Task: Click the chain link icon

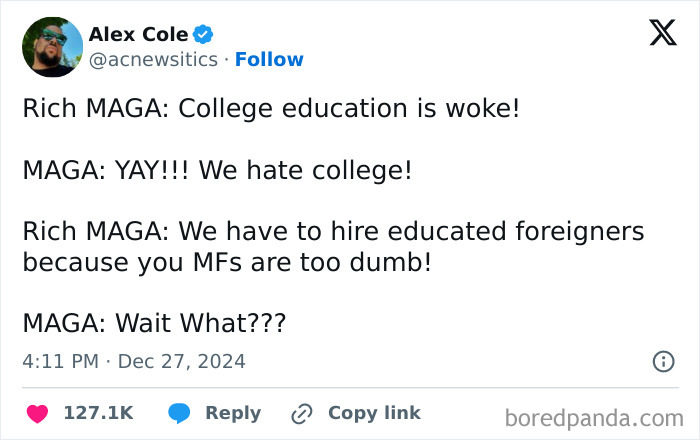Action: [302, 413]
